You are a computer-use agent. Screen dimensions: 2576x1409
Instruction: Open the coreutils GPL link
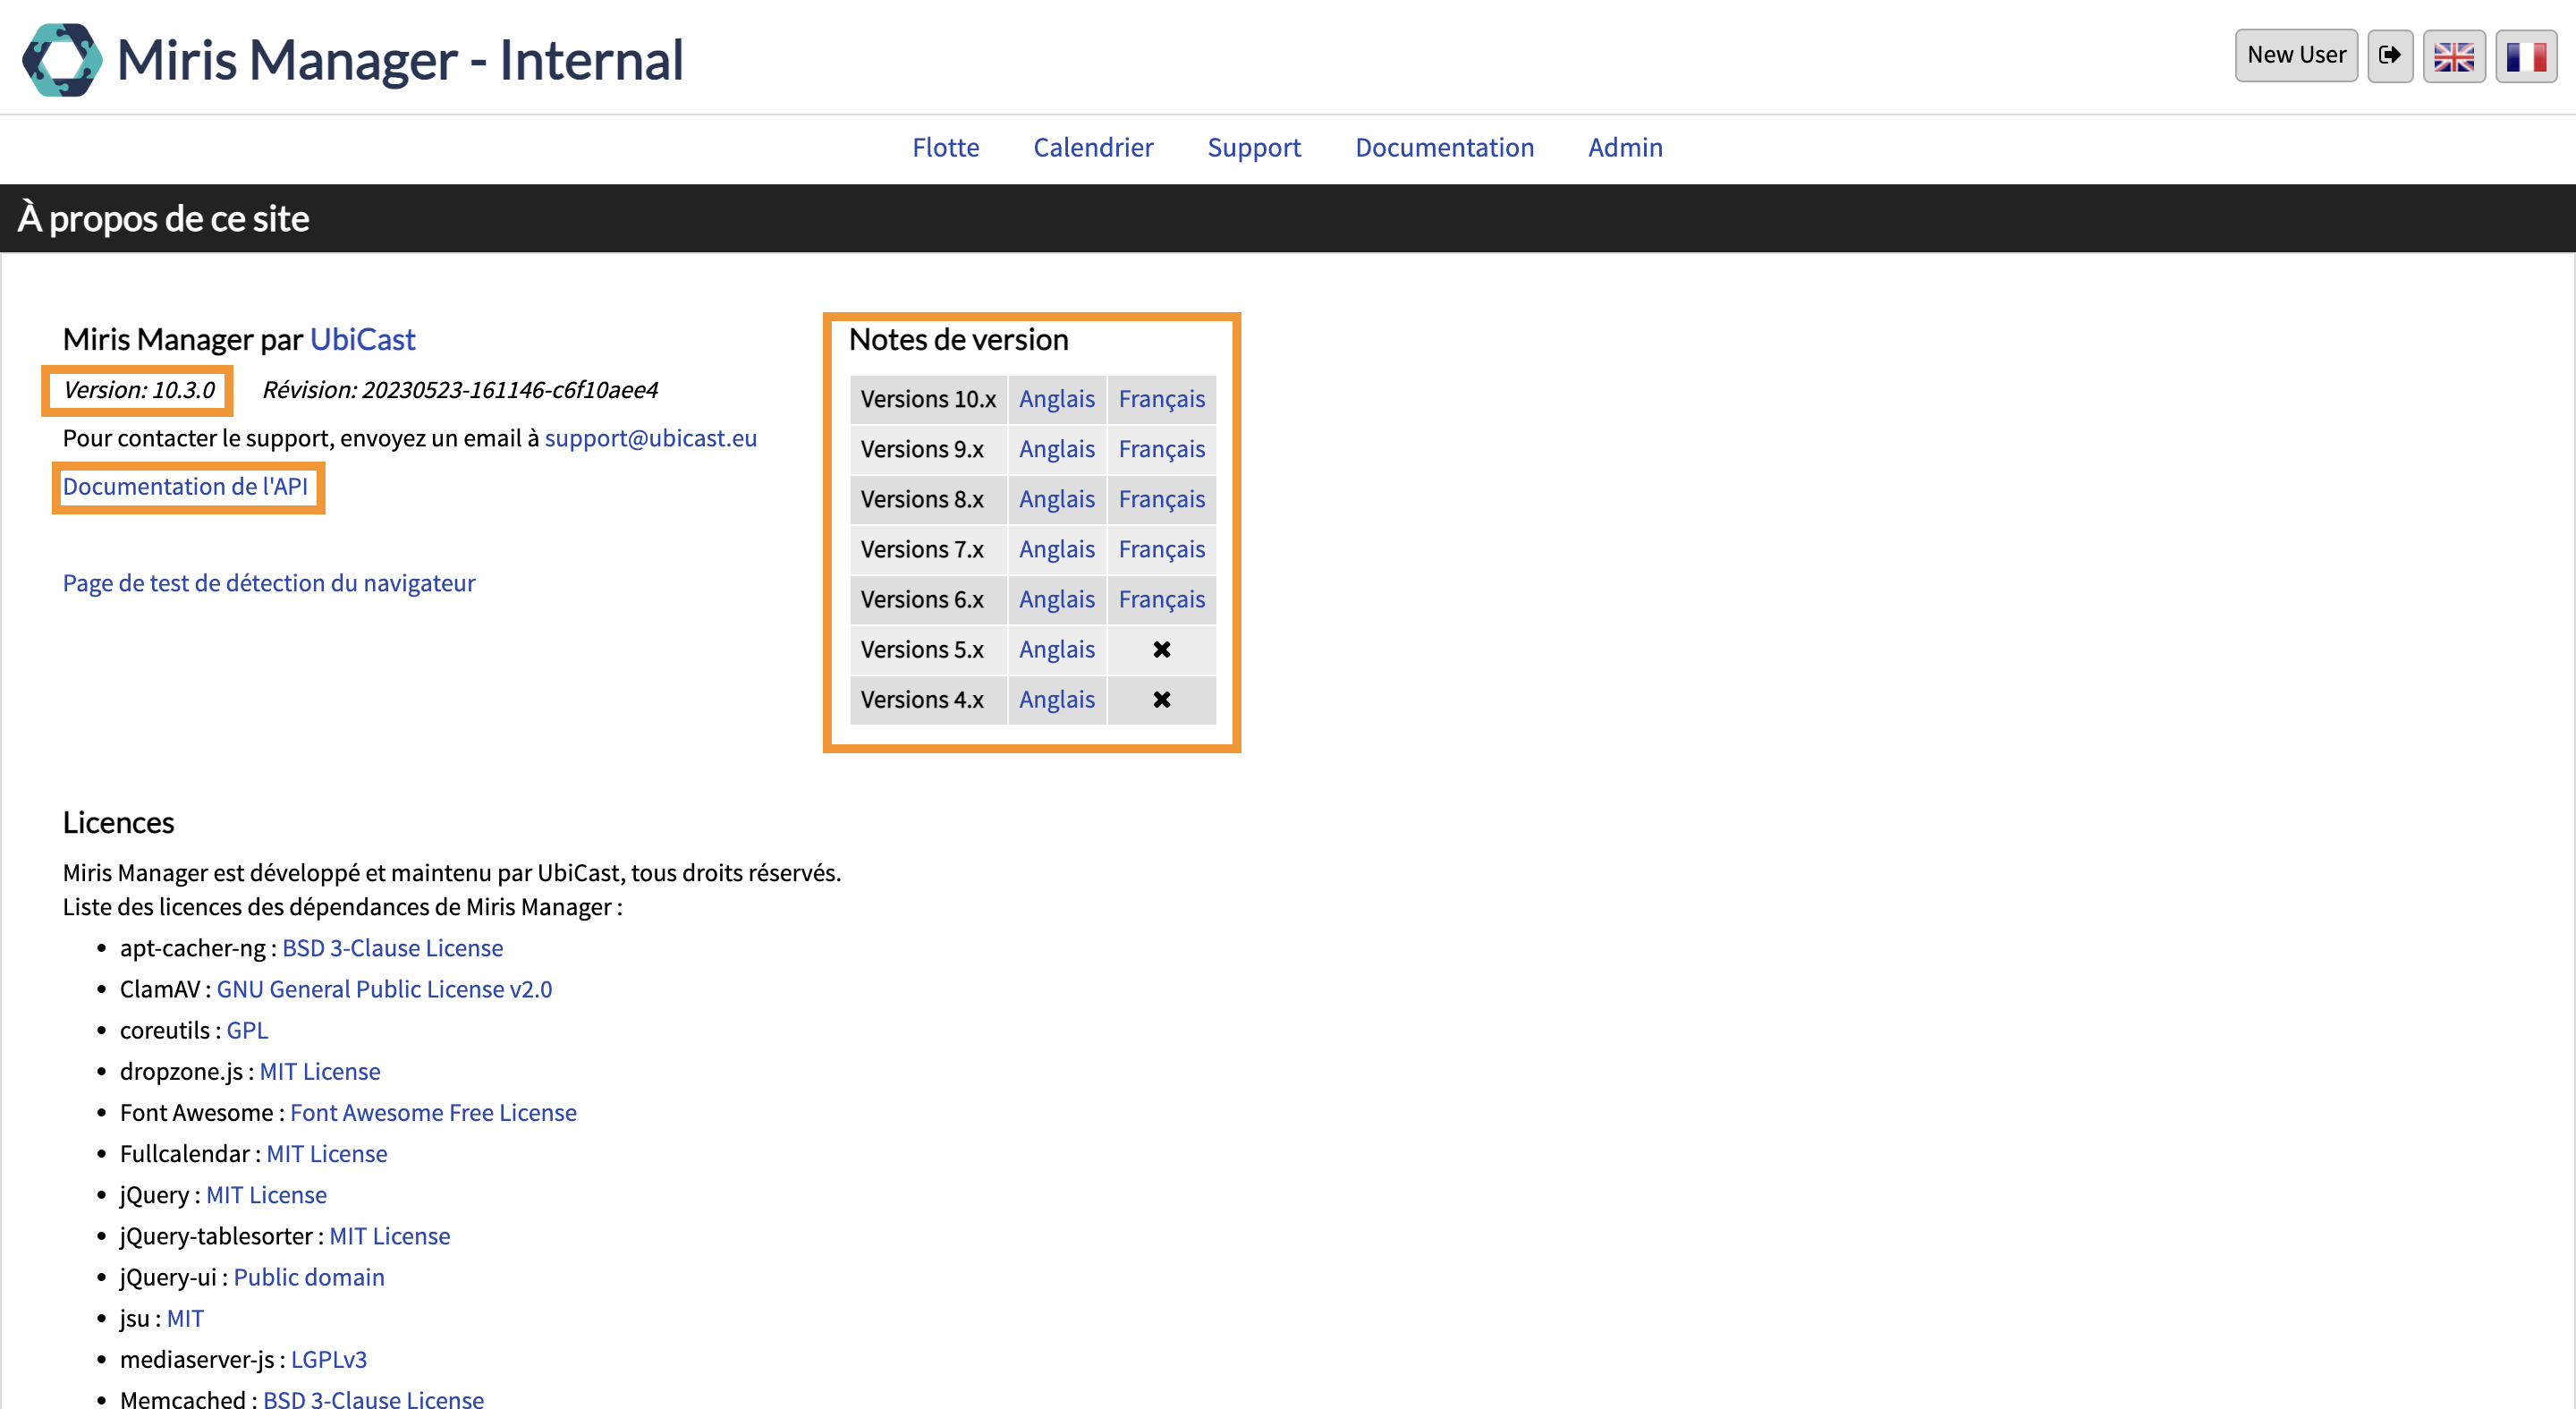pyautogui.click(x=247, y=1030)
